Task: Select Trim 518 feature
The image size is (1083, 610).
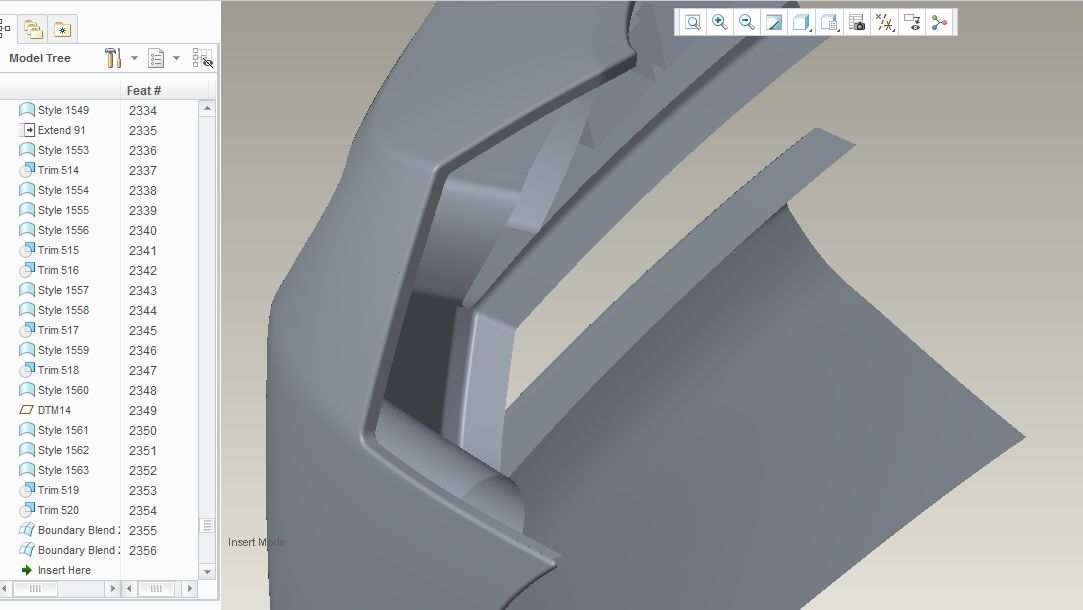Action: 58,370
